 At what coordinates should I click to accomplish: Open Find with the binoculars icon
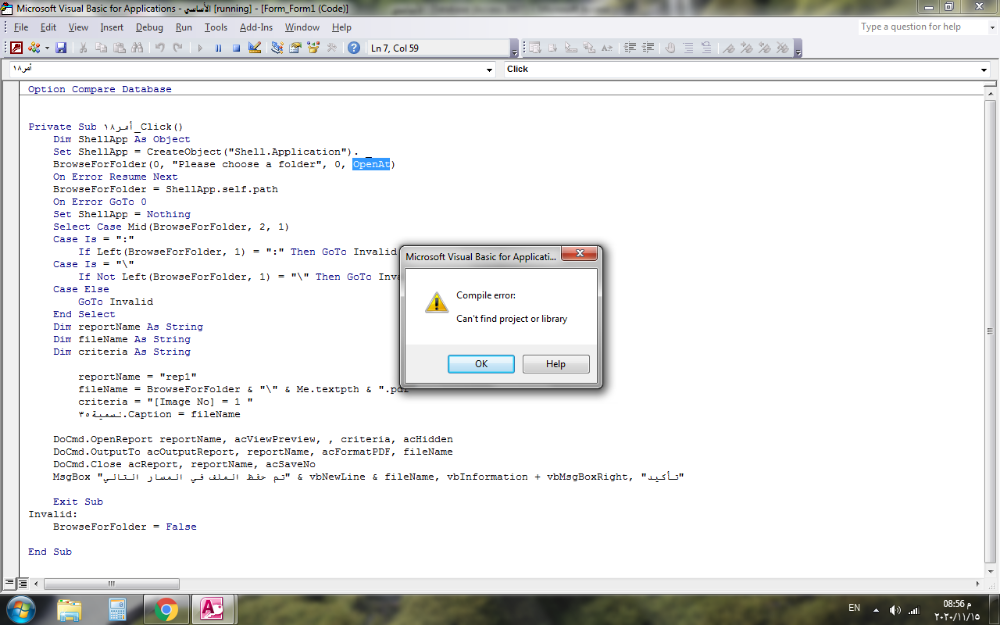(x=137, y=48)
